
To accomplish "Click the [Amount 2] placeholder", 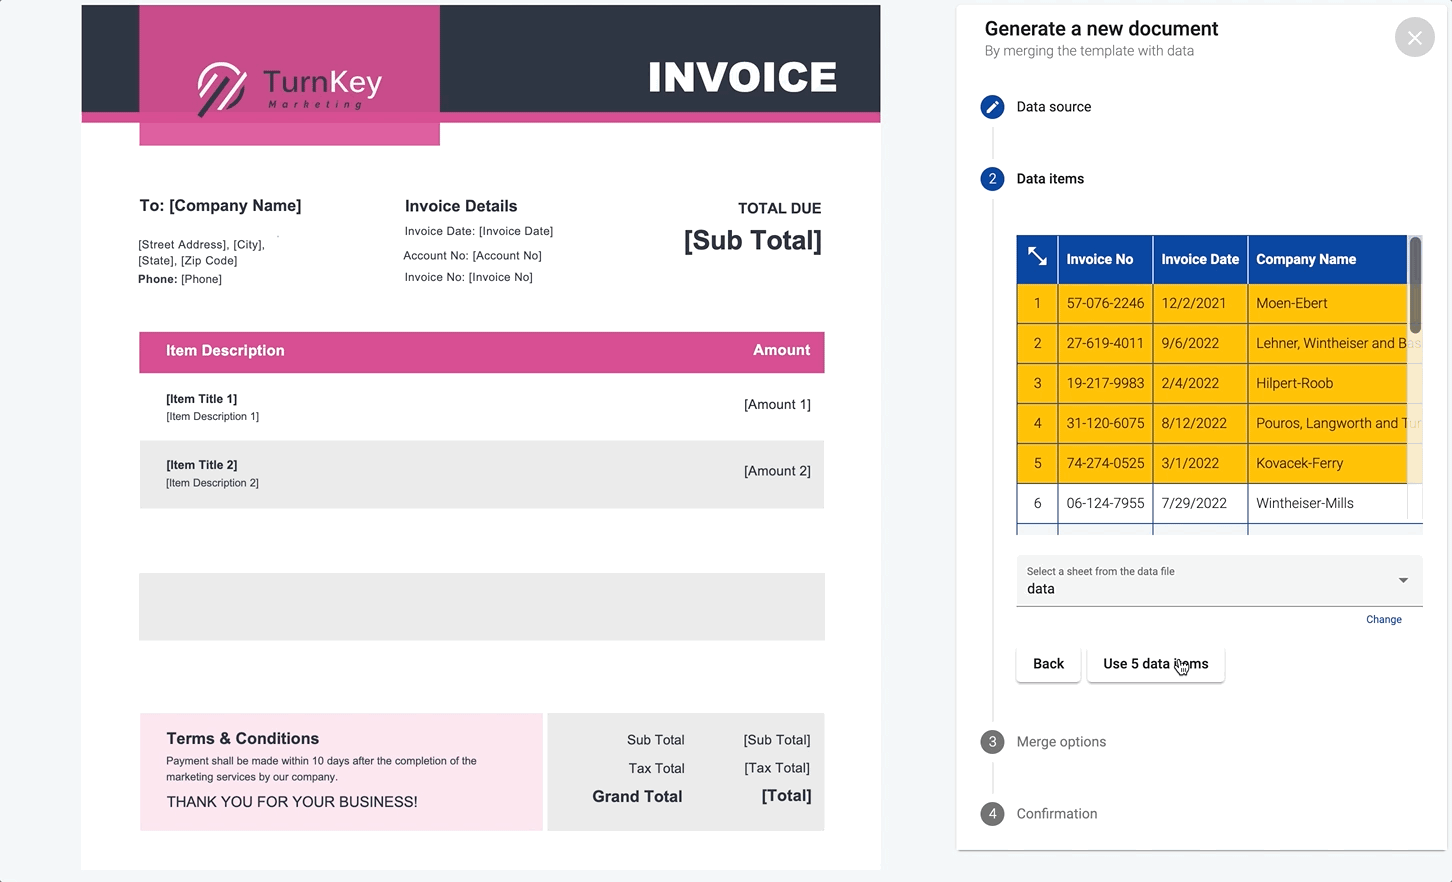I will tap(777, 470).
